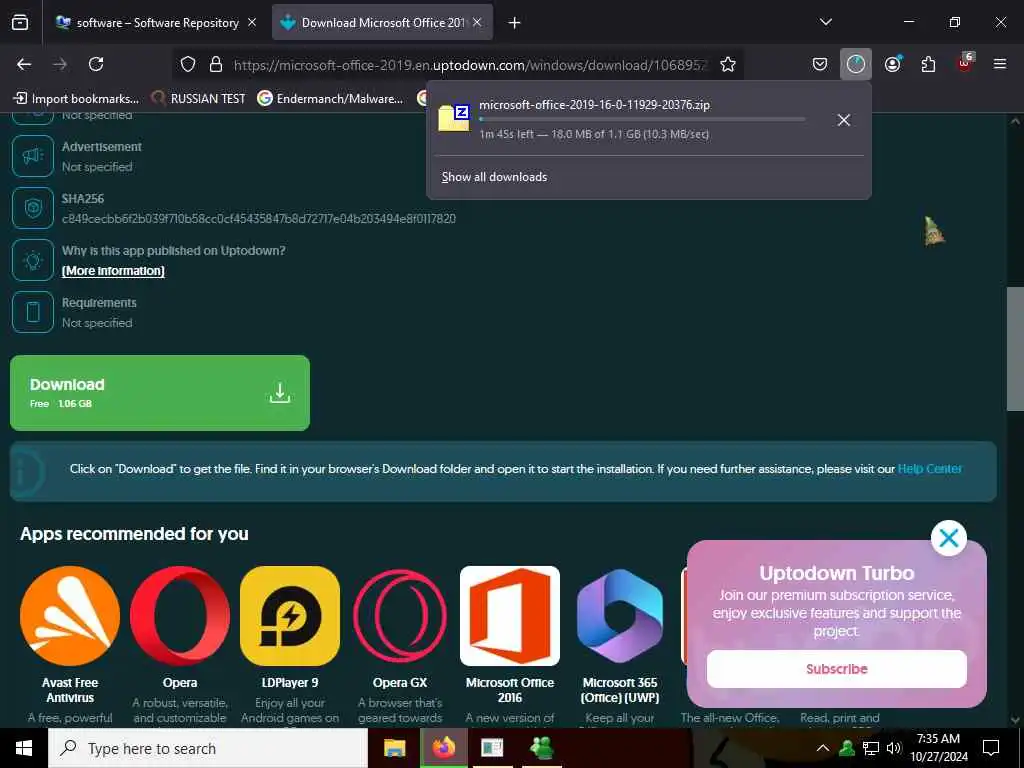The width and height of the screenshot is (1024, 768).
Task: Open the Windows Start menu
Action: click(24, 748)
